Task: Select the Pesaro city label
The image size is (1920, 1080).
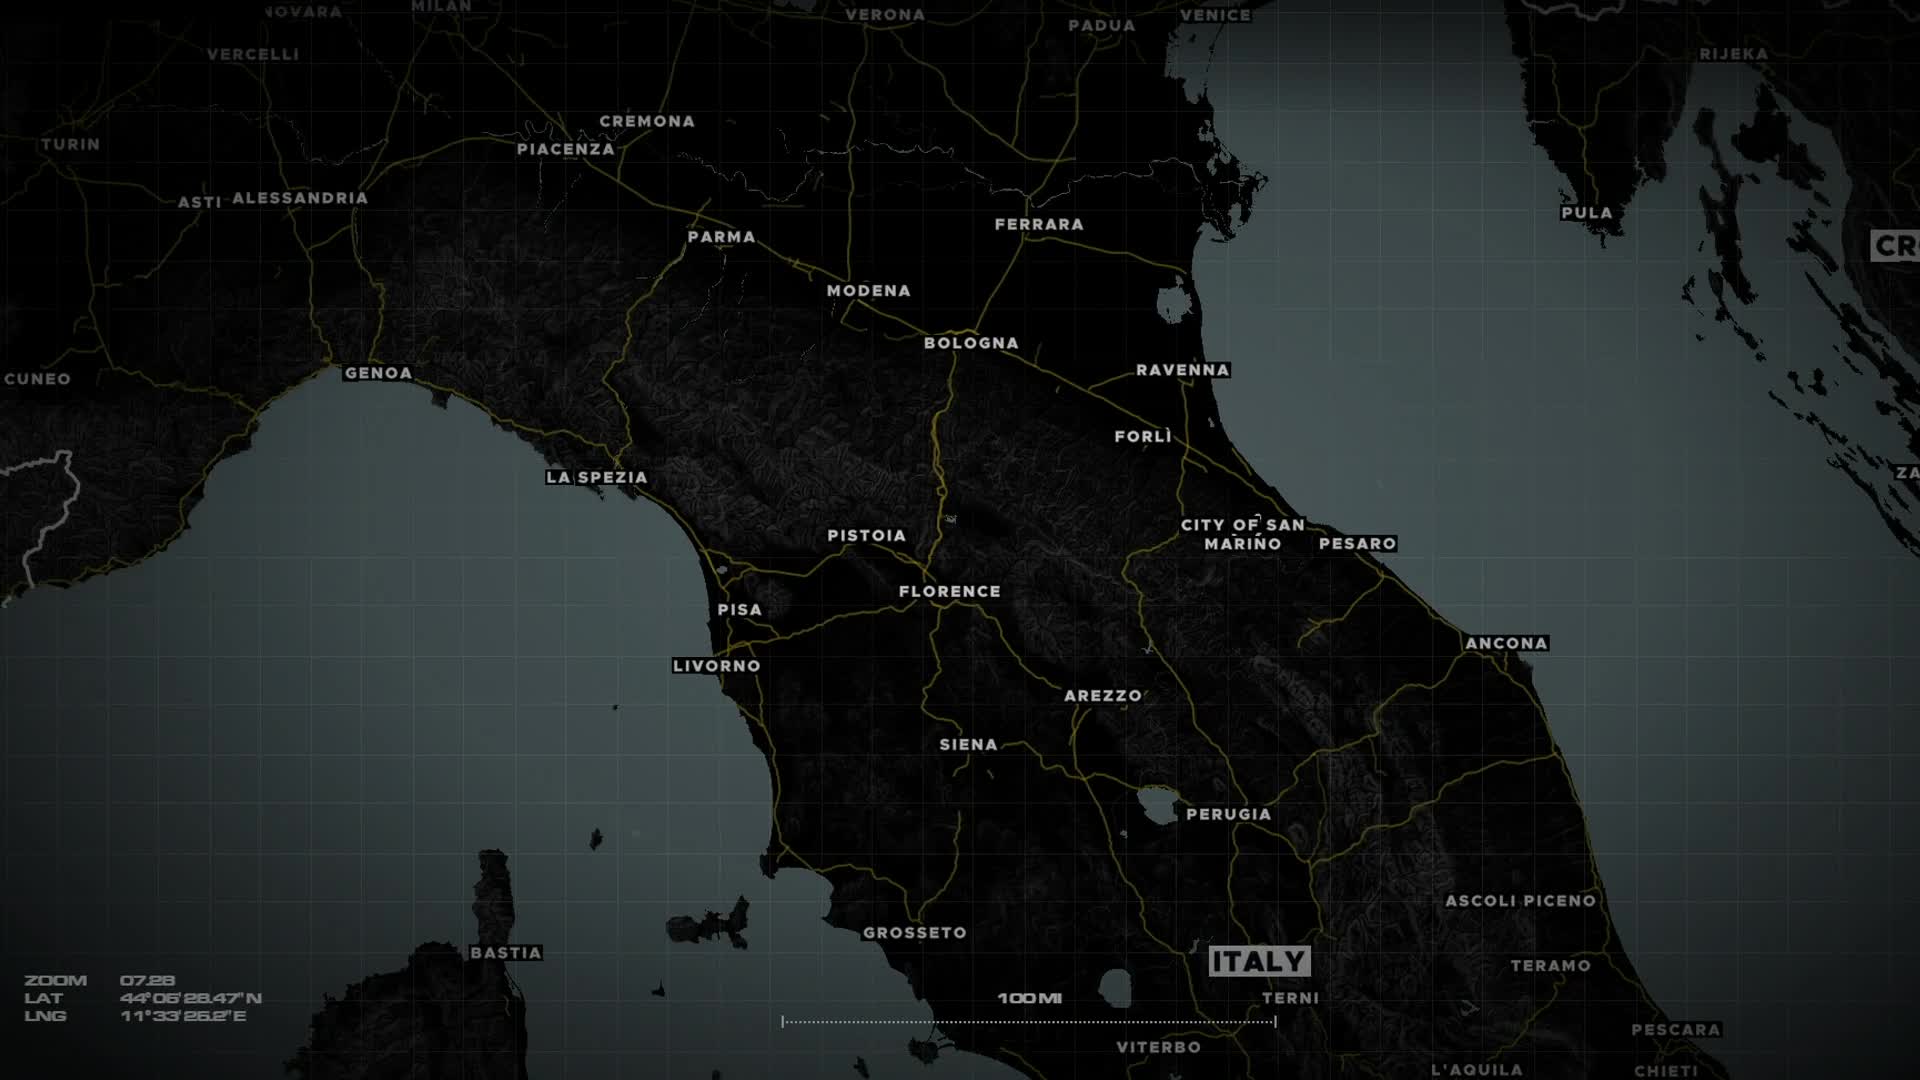Action: 1357,544
